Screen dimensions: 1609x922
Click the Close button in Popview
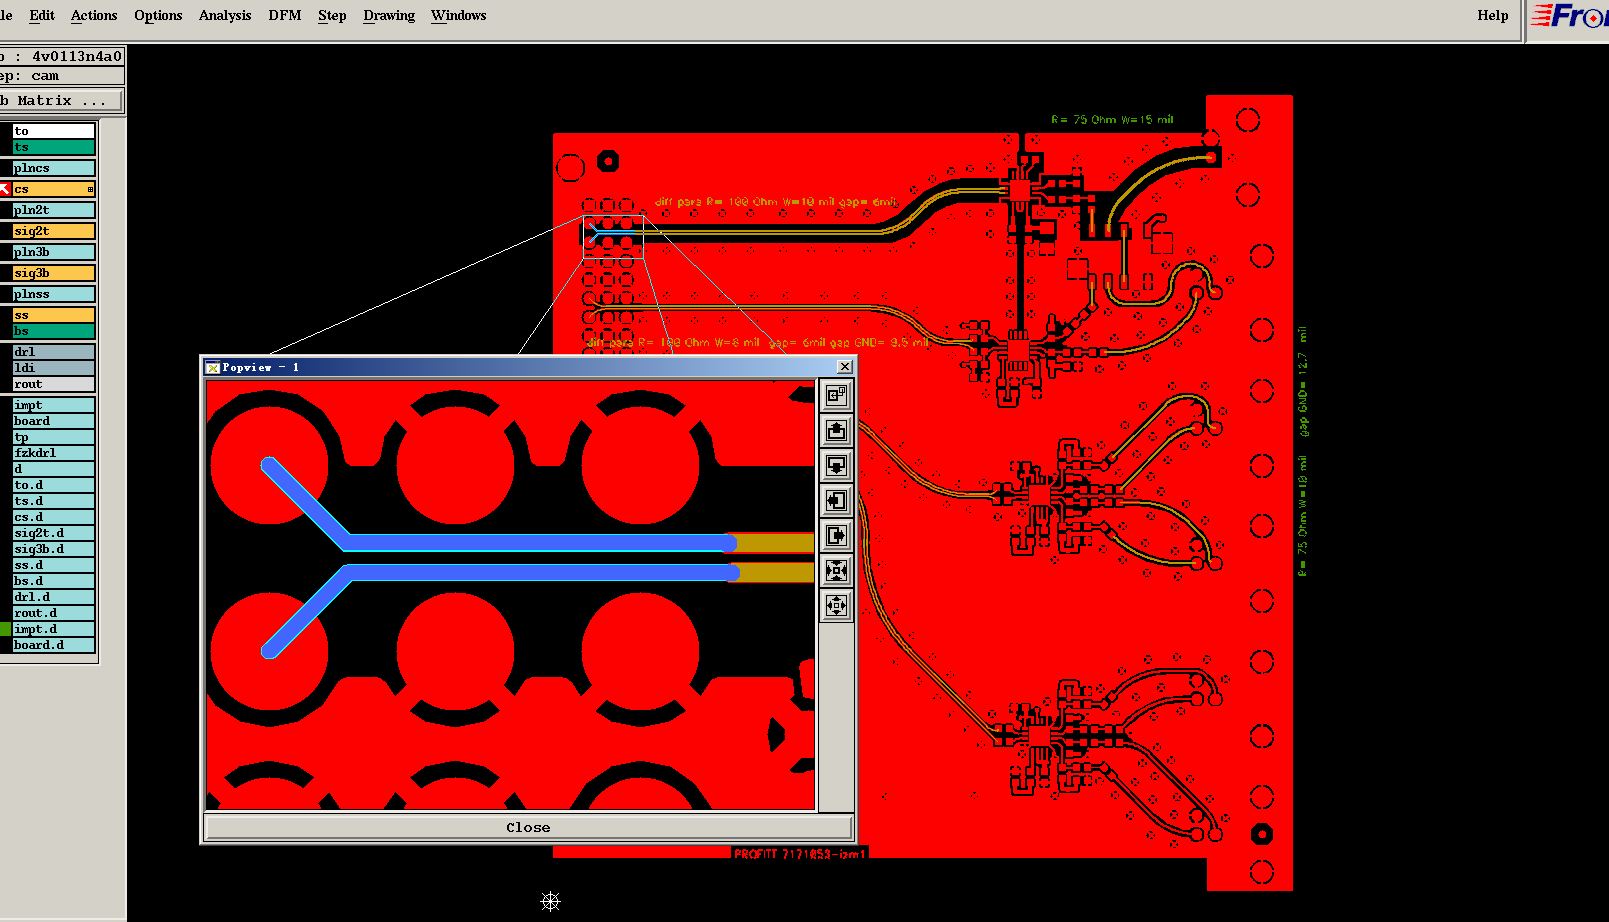528,827
